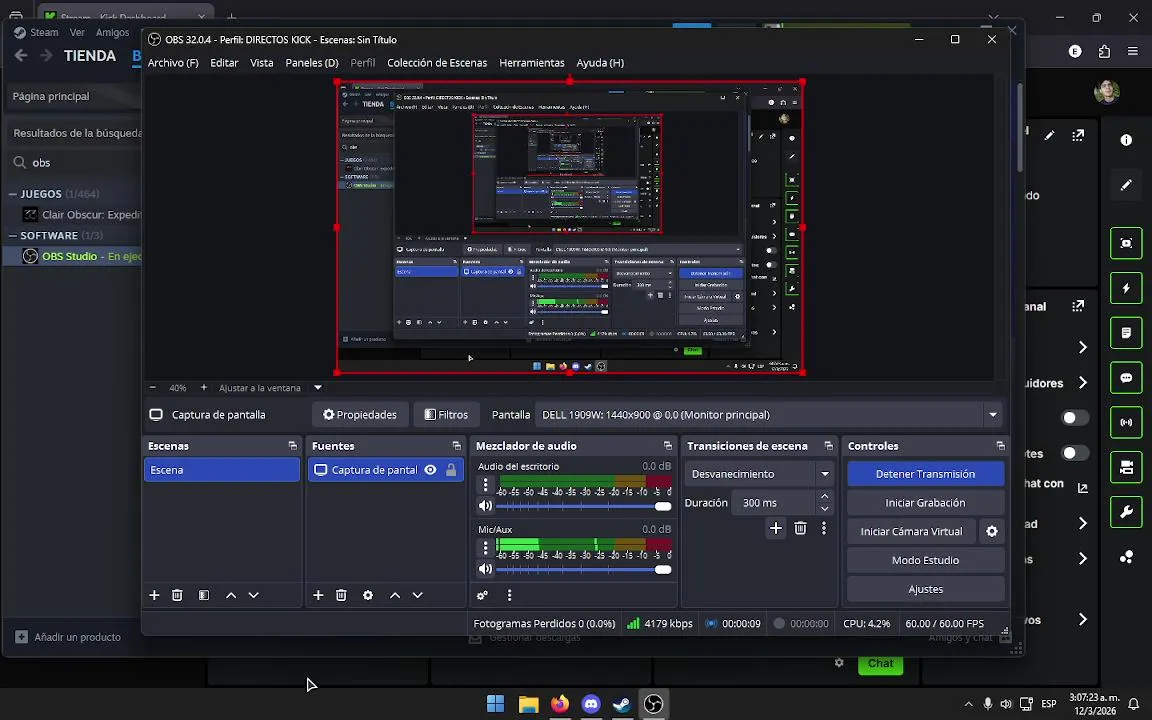Click Iniciar Grabación button
The height and width of the screenshot is (720, 1152).
click(x=926, y=503)
